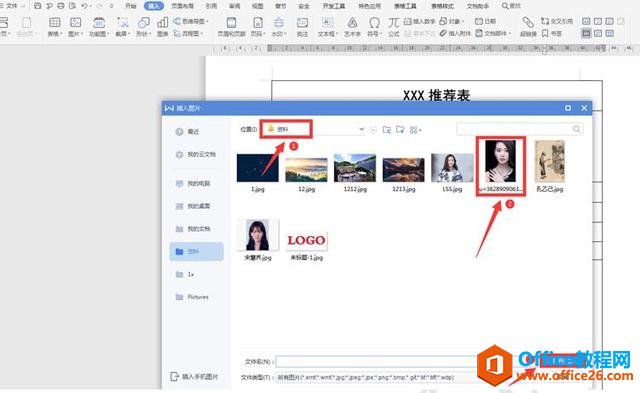Open the view mode dropdown in dialog
The image size is (640, 393).
tap(415, 130)
